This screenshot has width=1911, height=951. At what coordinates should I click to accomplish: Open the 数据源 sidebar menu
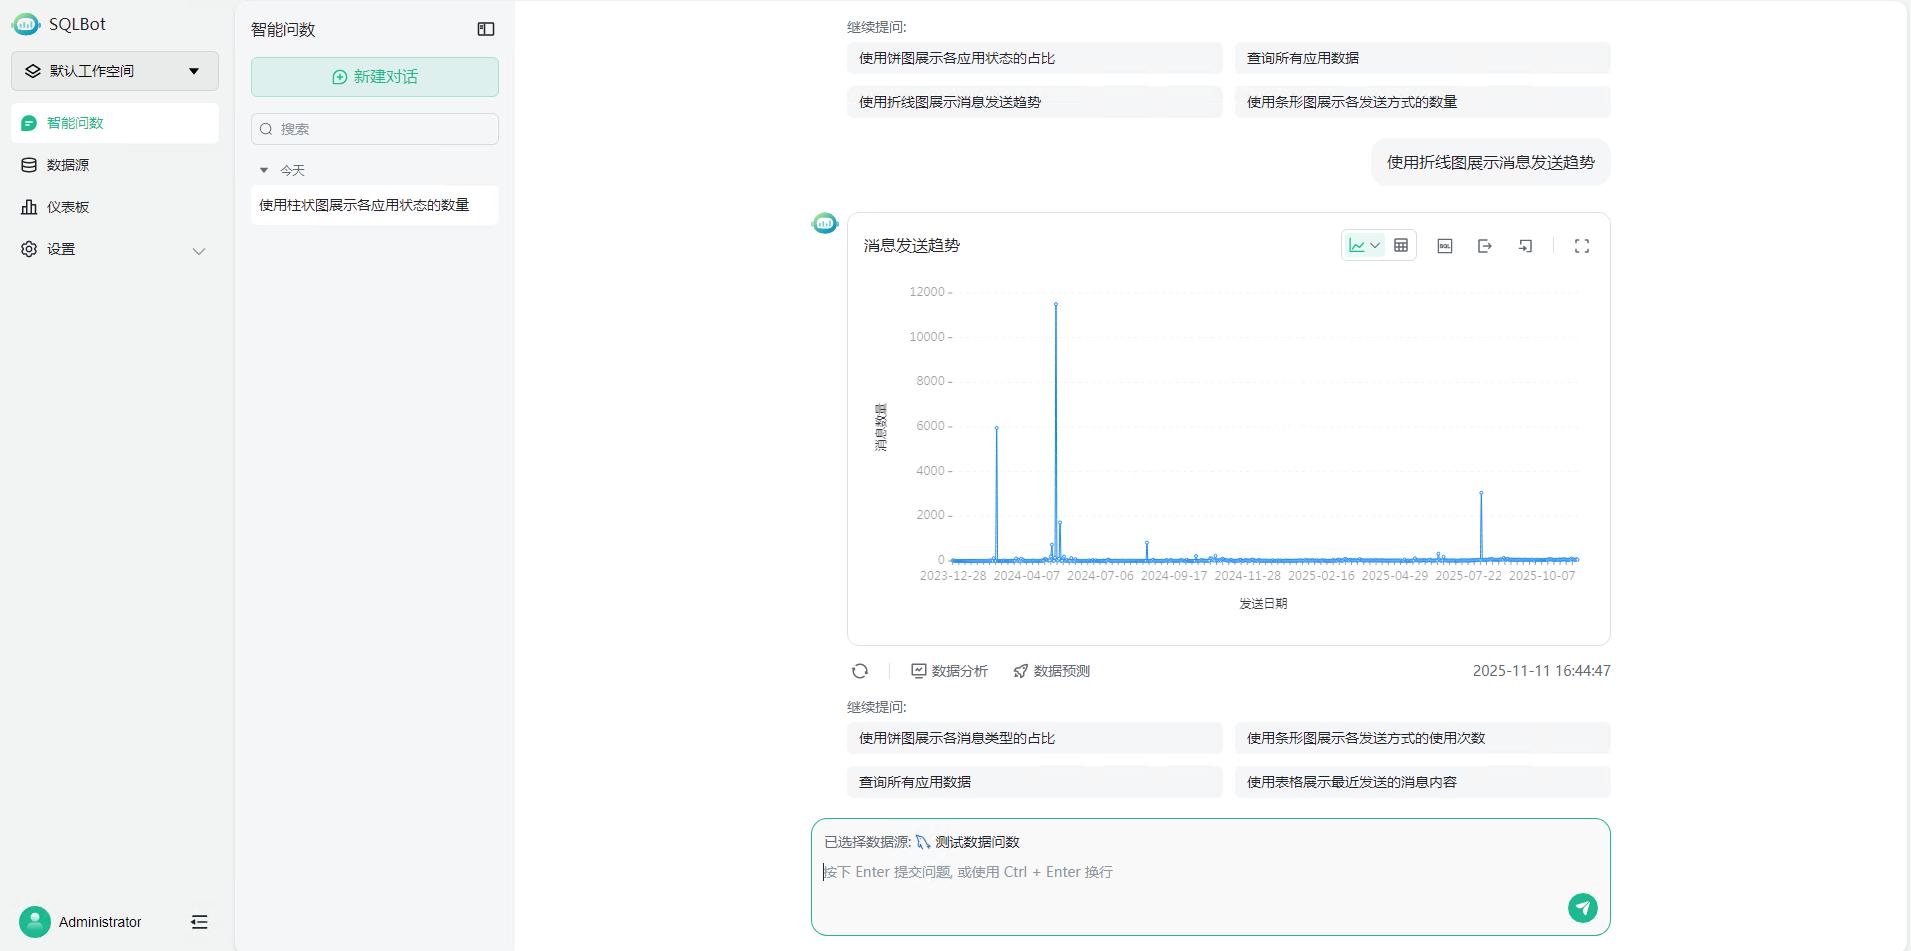pos(115,165)
